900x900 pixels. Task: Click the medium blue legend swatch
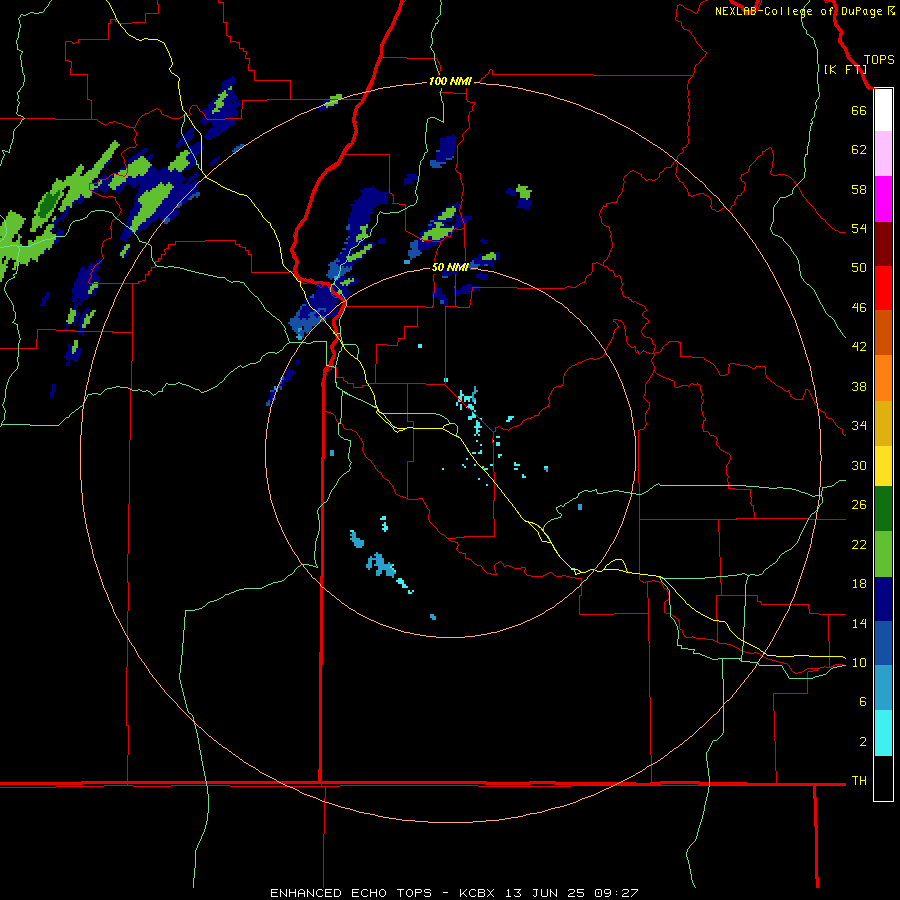pos(883,643)
